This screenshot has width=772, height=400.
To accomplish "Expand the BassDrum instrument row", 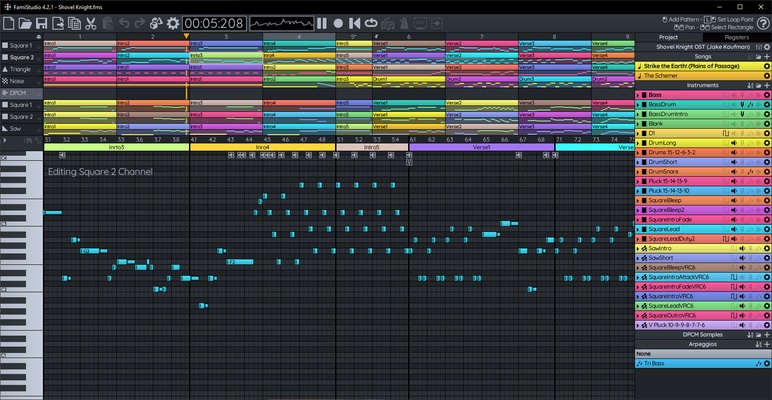I will 638,104.
